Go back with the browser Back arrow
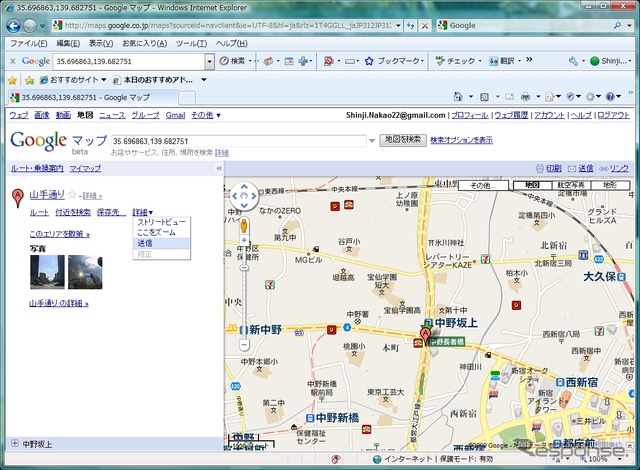 (13, 26)
